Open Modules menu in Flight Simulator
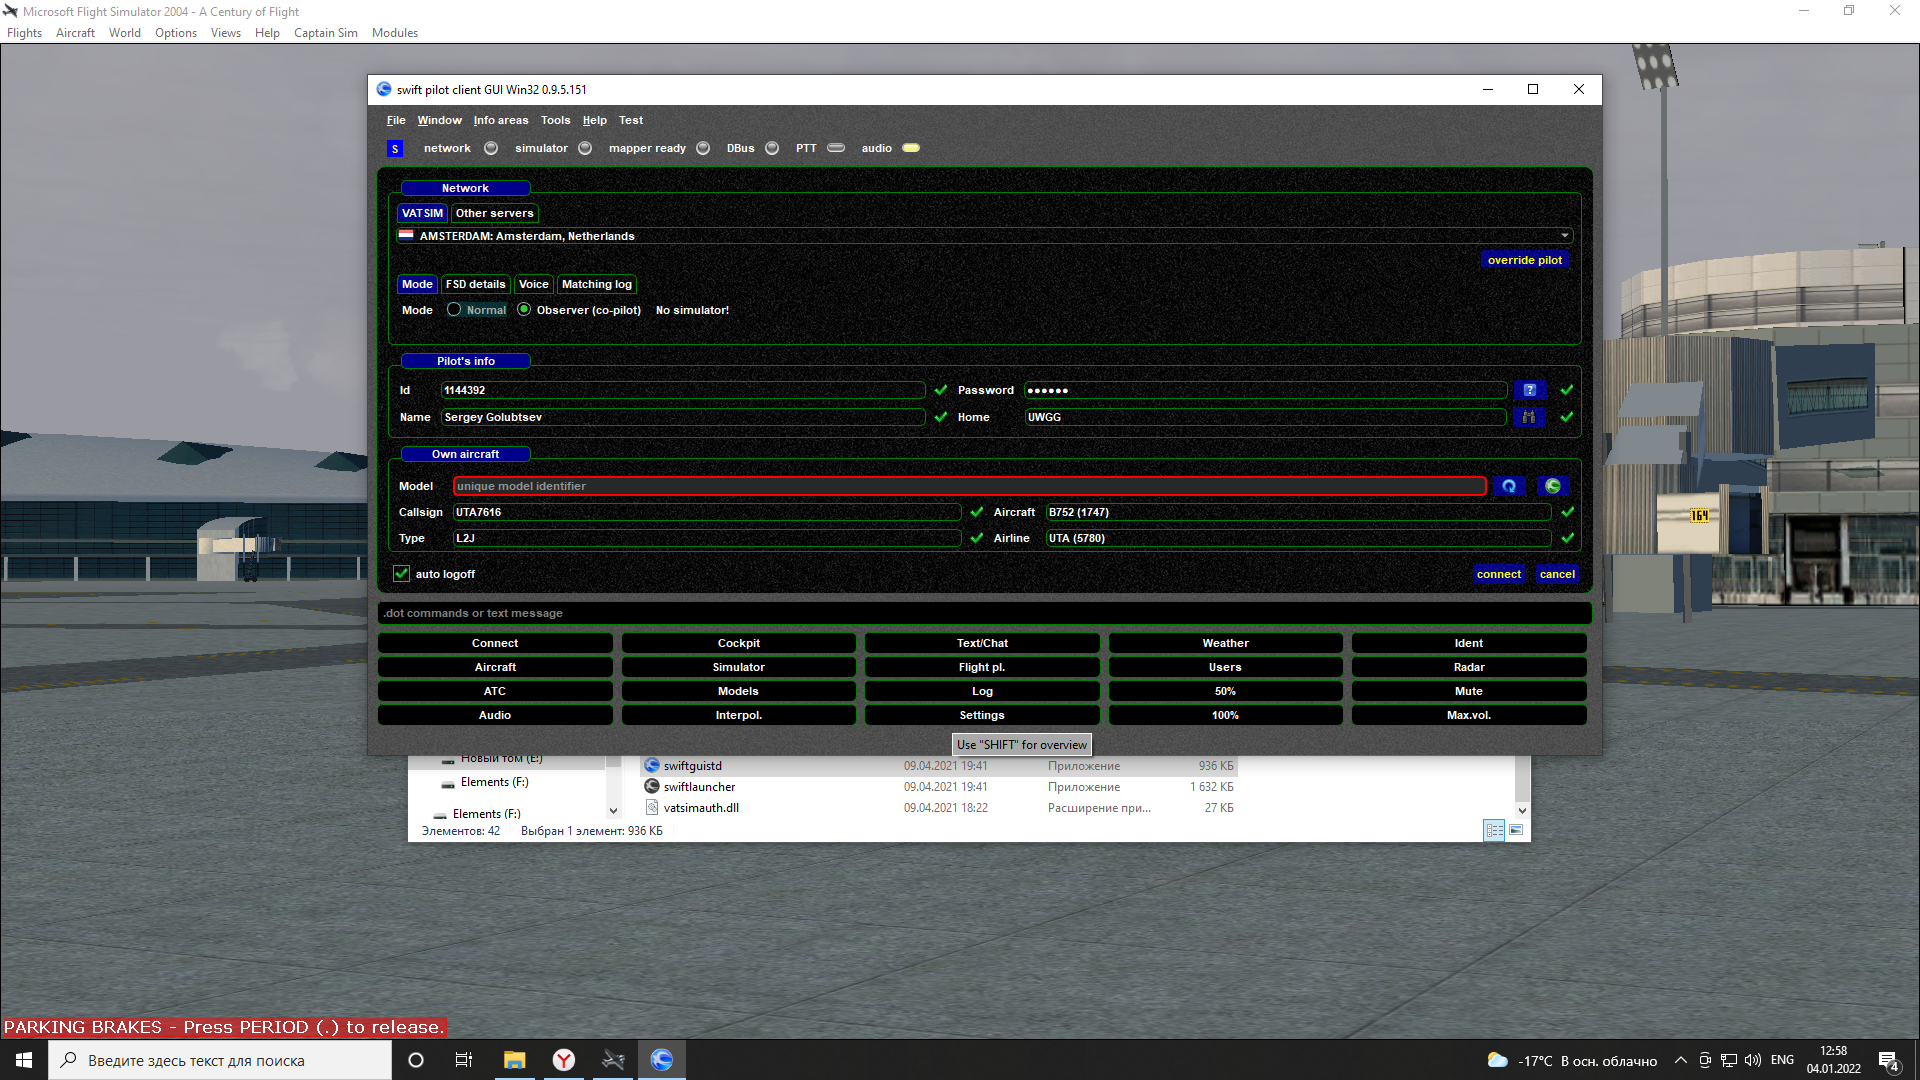 pos(395,33)
